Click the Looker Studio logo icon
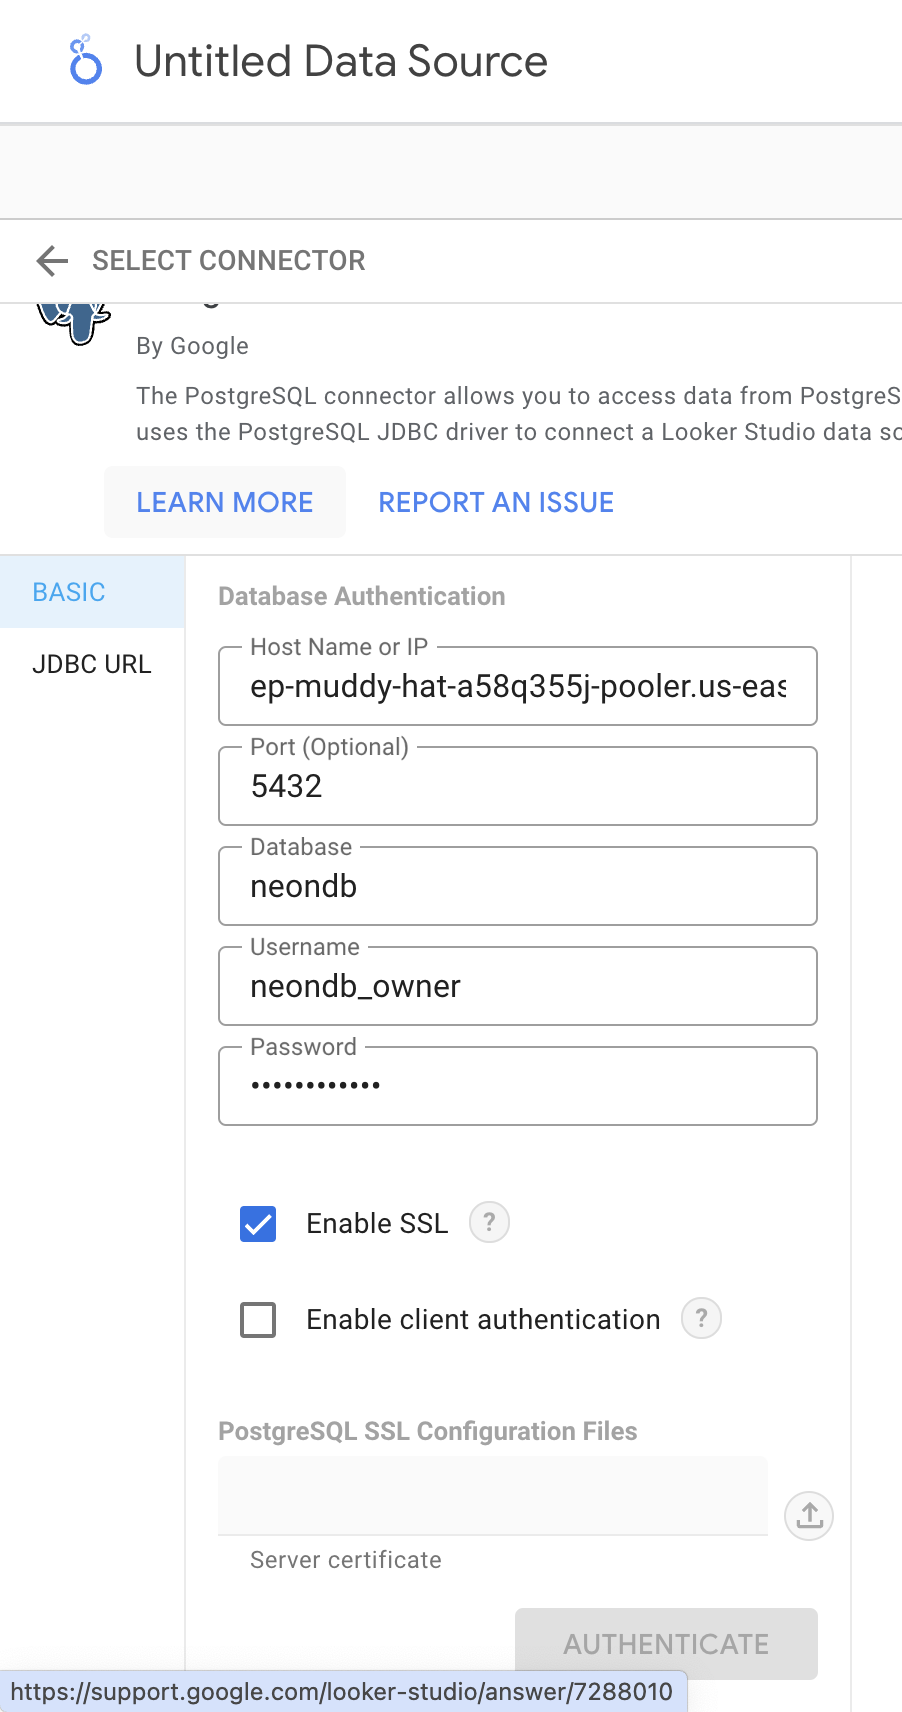Viewport: 902px width, 1712px height. point(85,61)
